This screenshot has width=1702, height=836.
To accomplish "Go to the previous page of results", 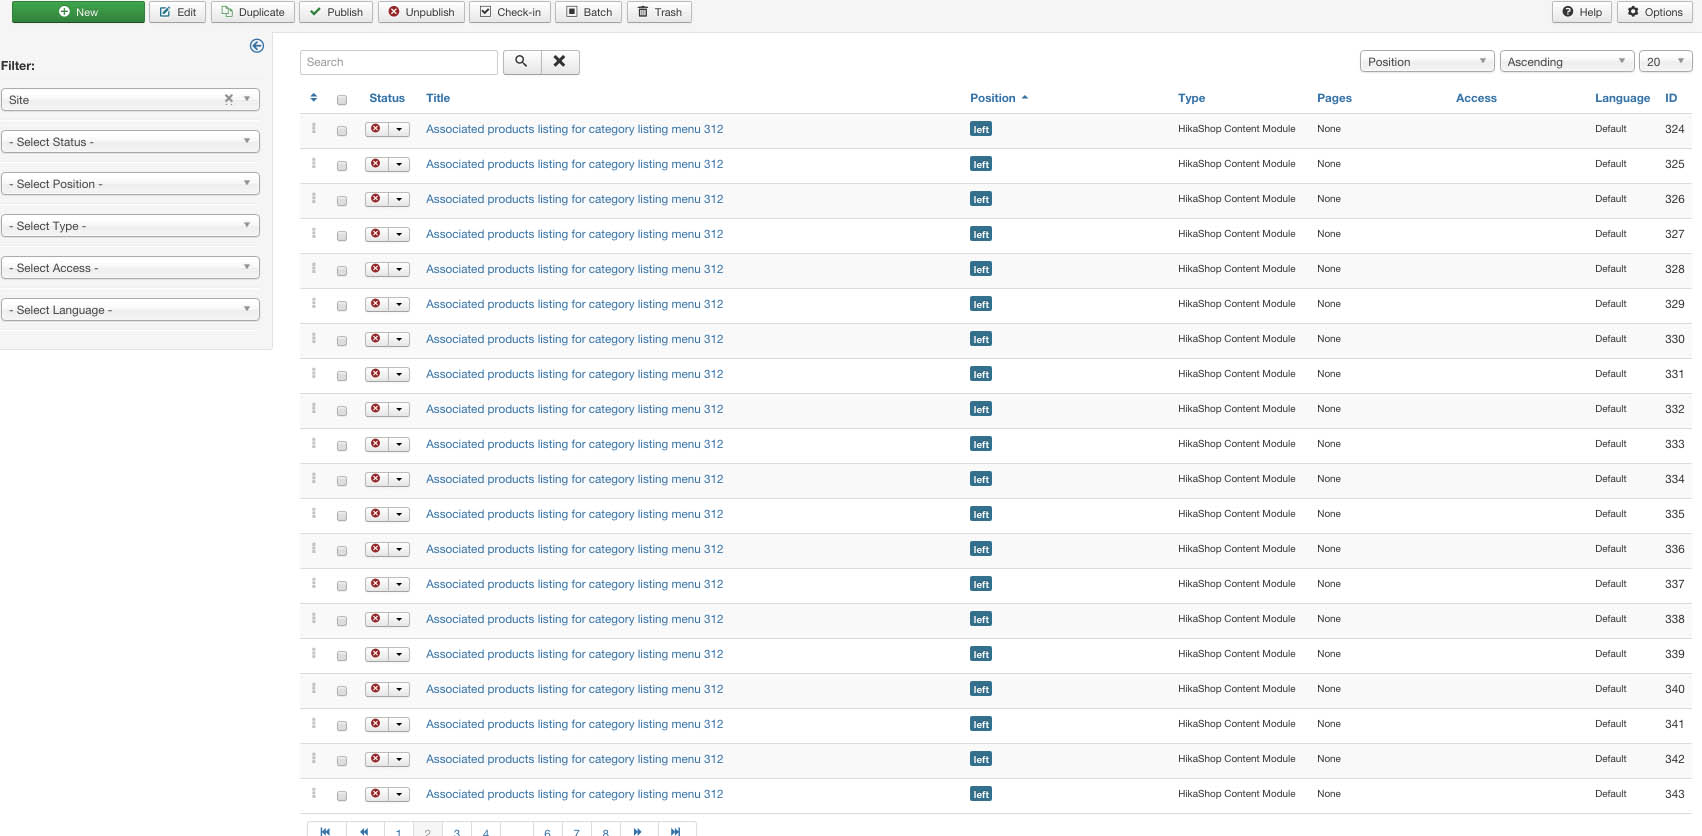I will (x=365, y=830).
